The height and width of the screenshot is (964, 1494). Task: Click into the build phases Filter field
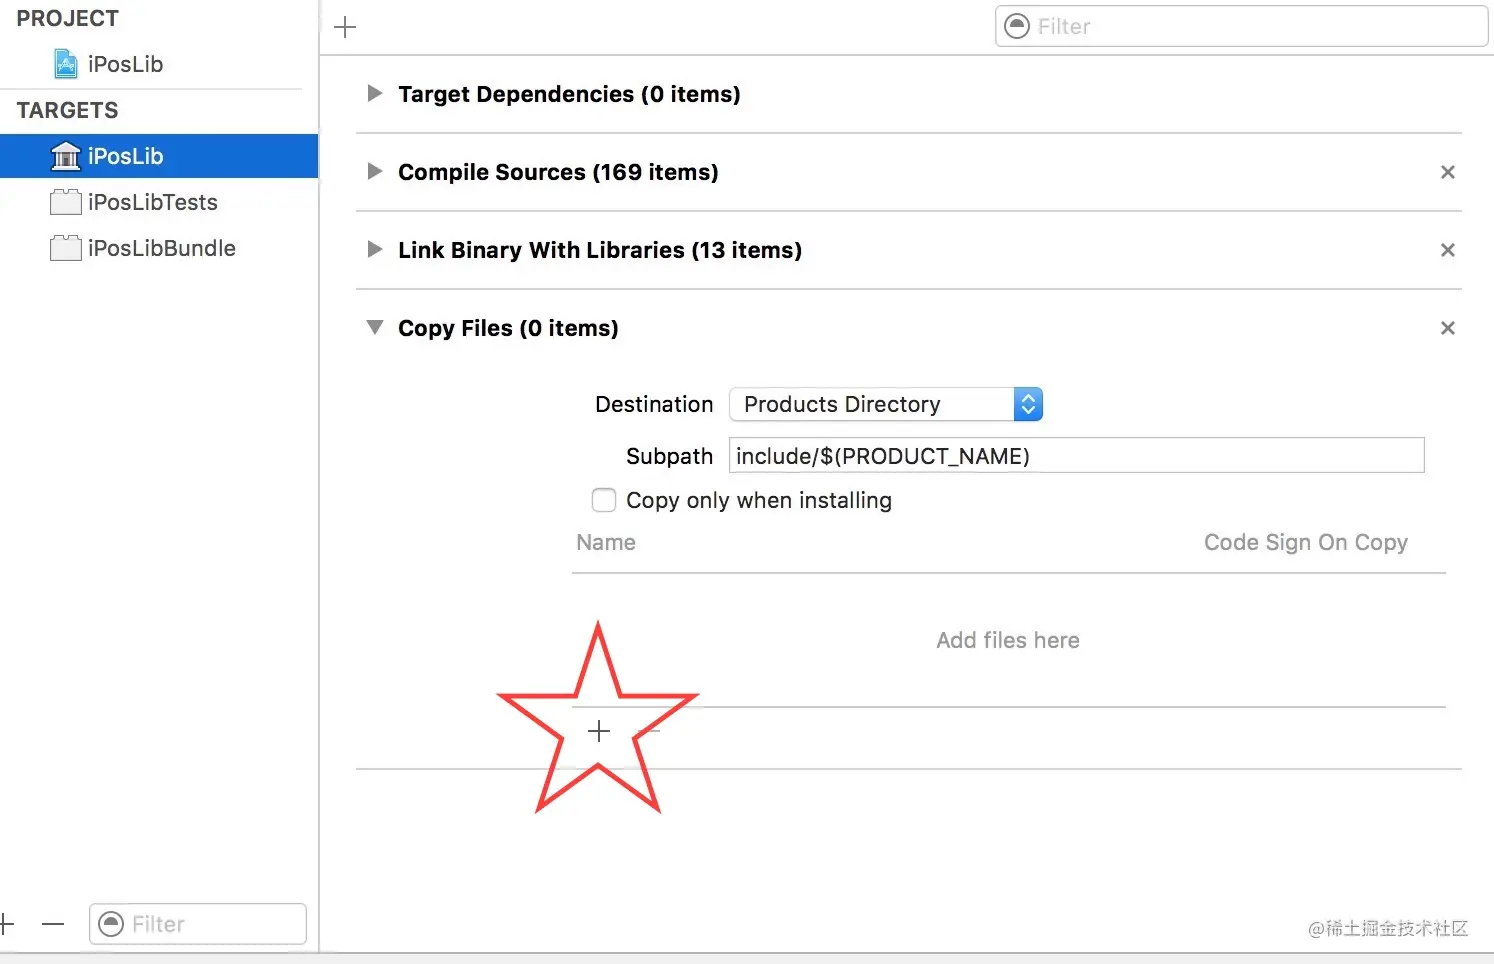point(1242,26)
